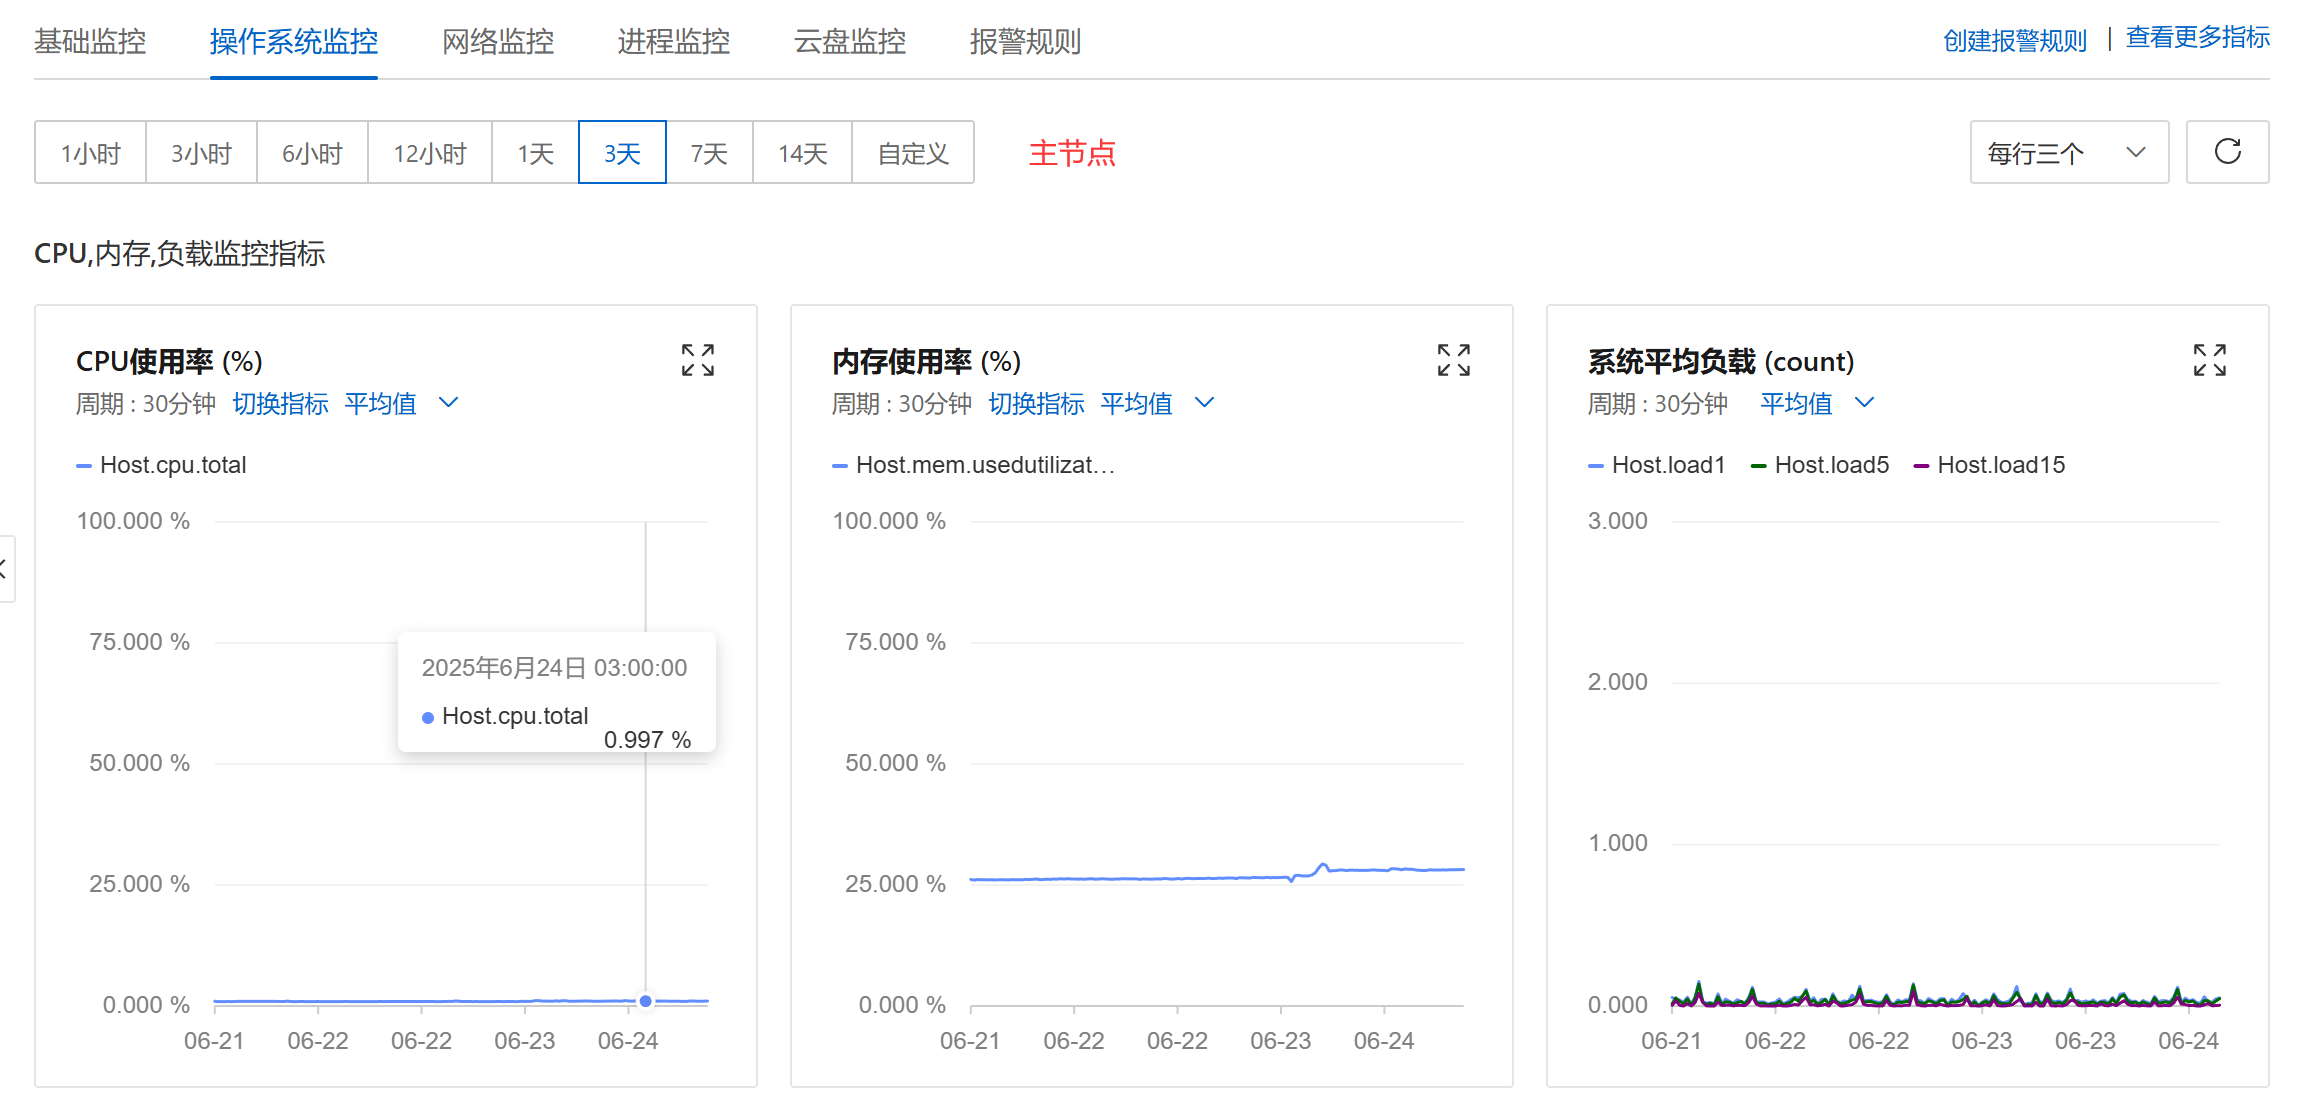Open the 报警规则 tab
This screenshot has width=2297, height=1104.
tap(1026, 41)
